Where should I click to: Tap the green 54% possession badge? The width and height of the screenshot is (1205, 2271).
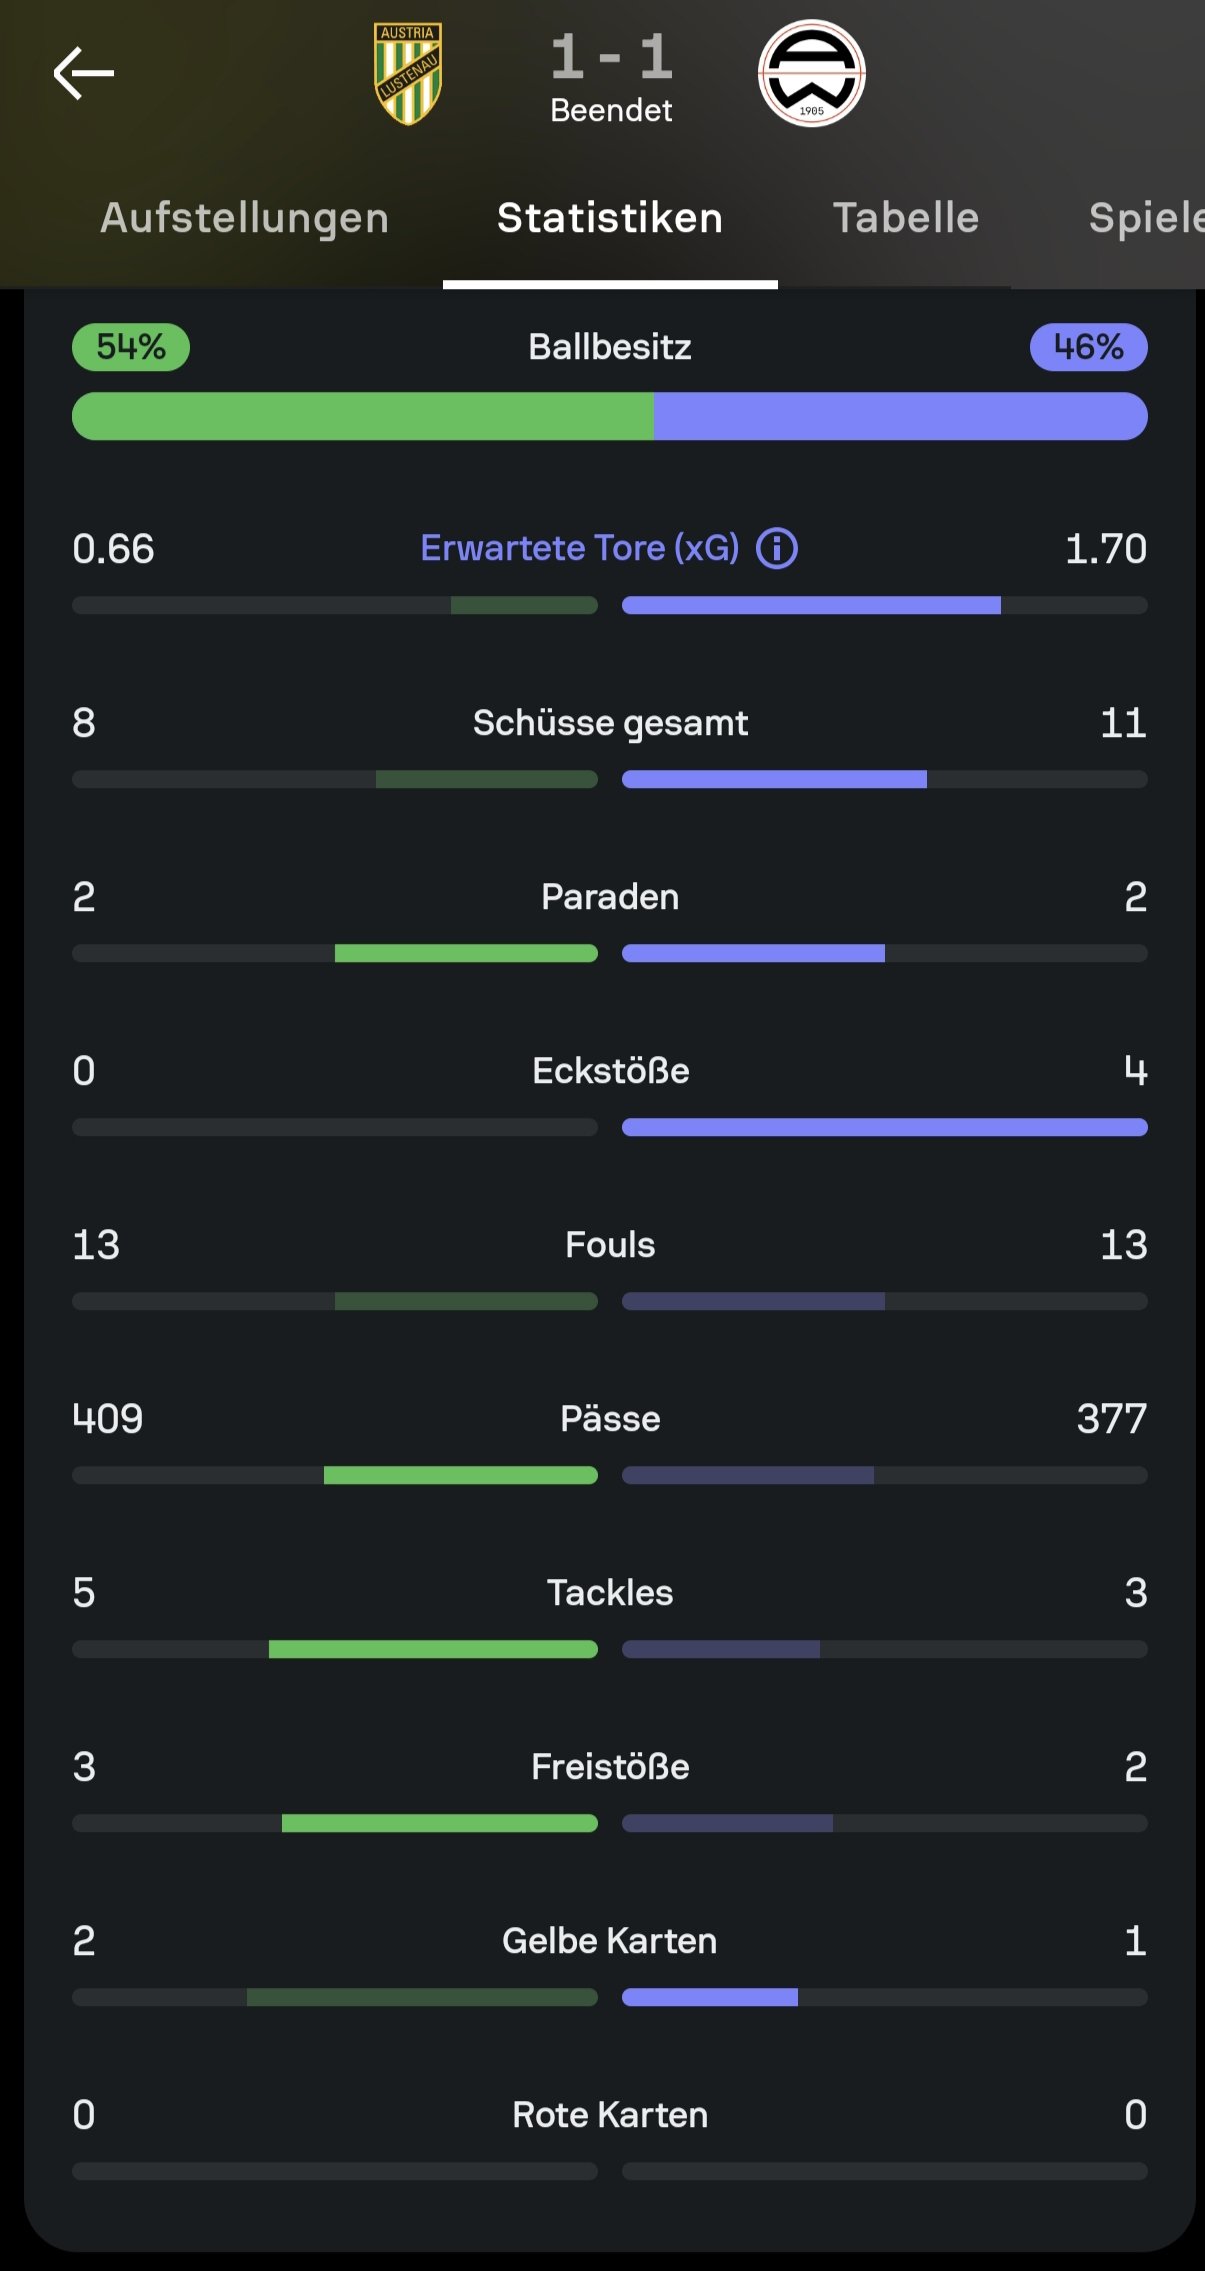pyautogui.click(x=131, y=347)
